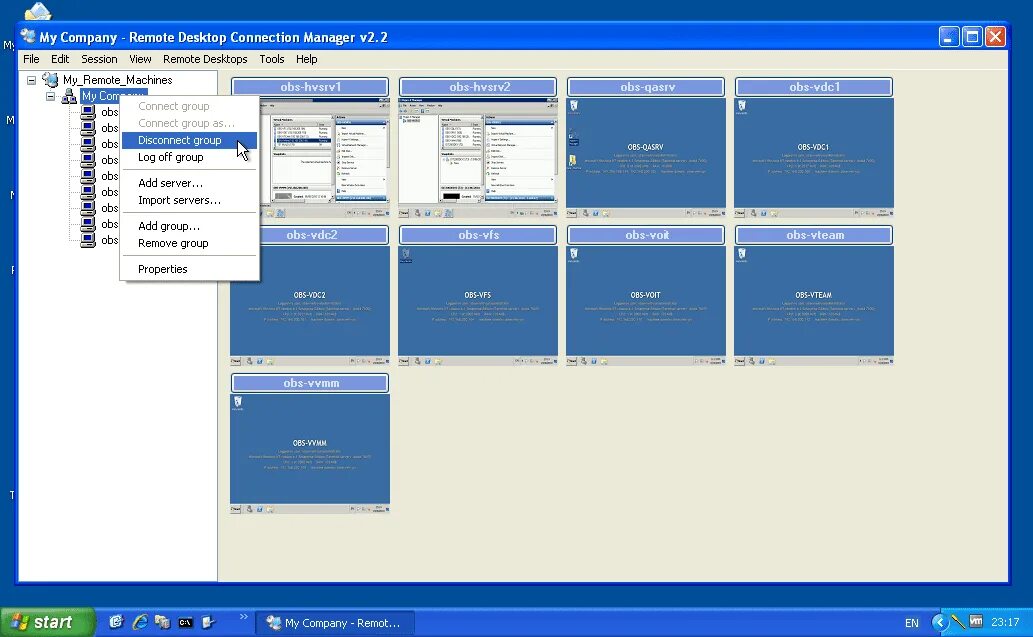Launch Command Prompt from Quick Launch
The width and height of the screenshot is (1033, 637).
point(186,623)
